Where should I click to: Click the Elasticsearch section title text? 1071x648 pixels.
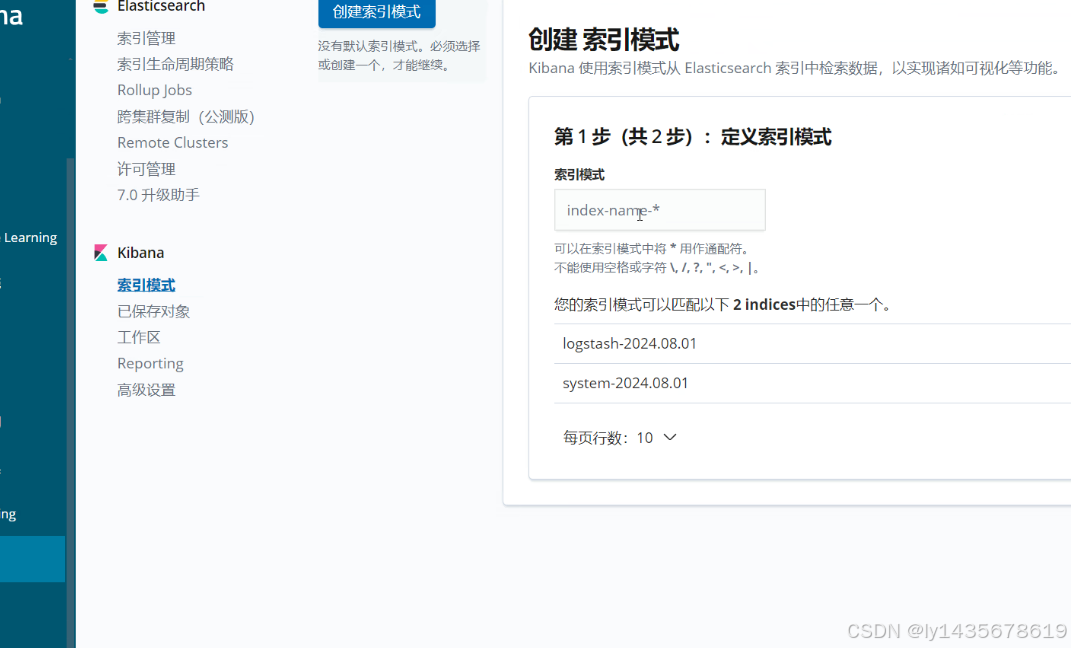click(161, 7)
